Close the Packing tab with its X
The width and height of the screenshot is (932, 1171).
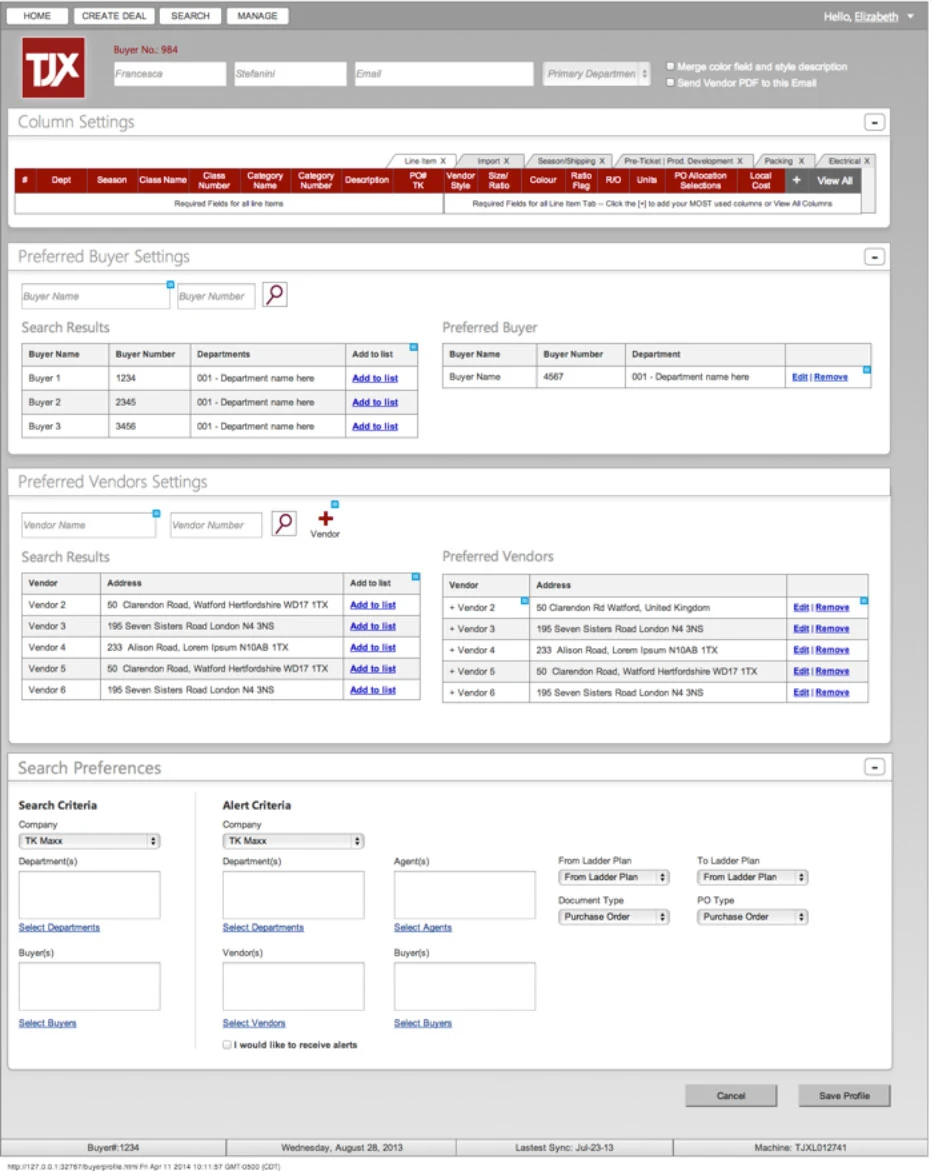coord(801,161)
